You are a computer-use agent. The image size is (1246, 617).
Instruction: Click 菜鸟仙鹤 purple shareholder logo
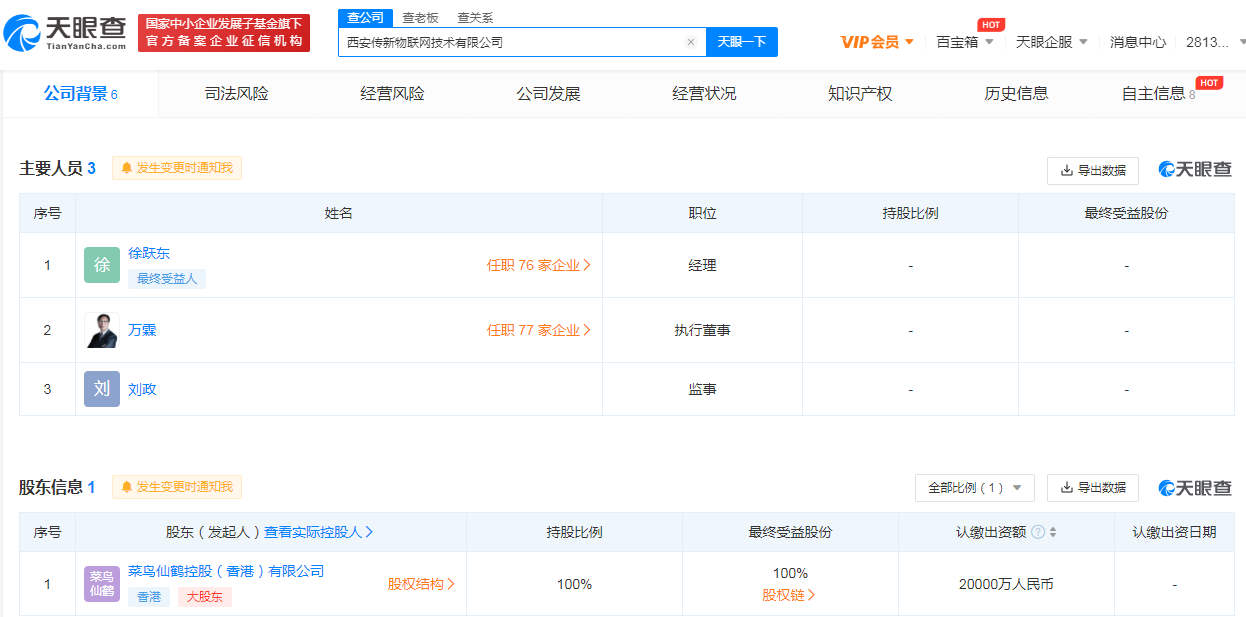pos(102,584)
